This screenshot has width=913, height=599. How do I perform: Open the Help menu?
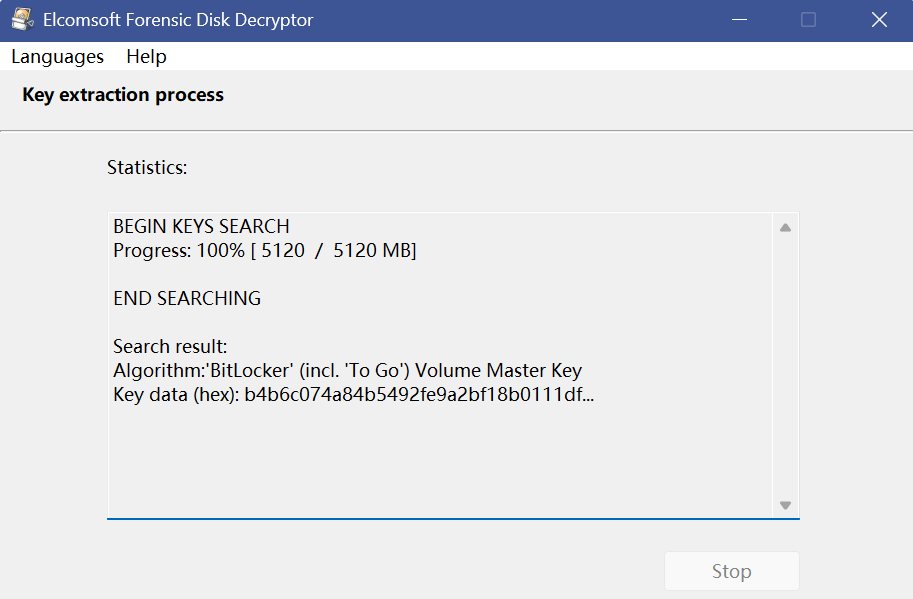[x=146, y=57]
